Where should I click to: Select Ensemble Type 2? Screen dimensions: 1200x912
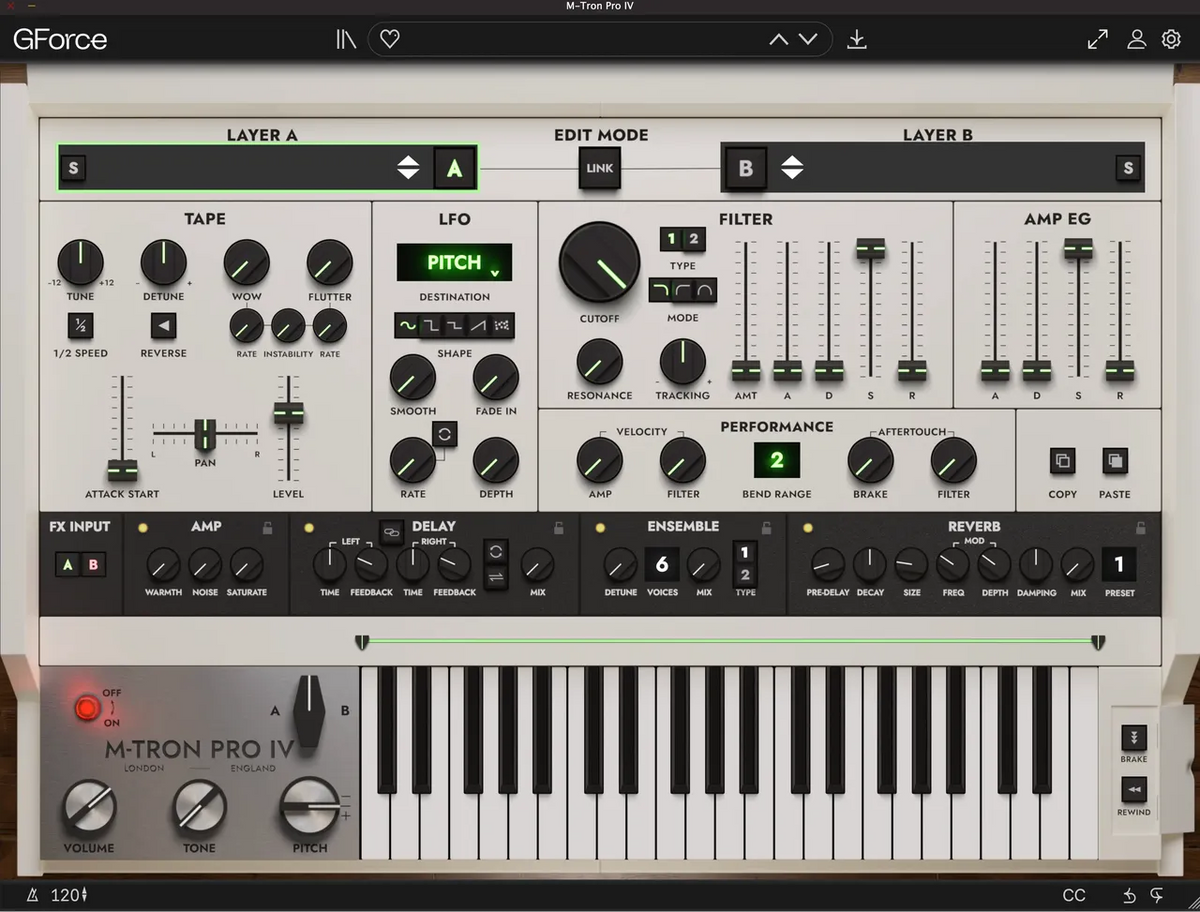pos(744,575)
